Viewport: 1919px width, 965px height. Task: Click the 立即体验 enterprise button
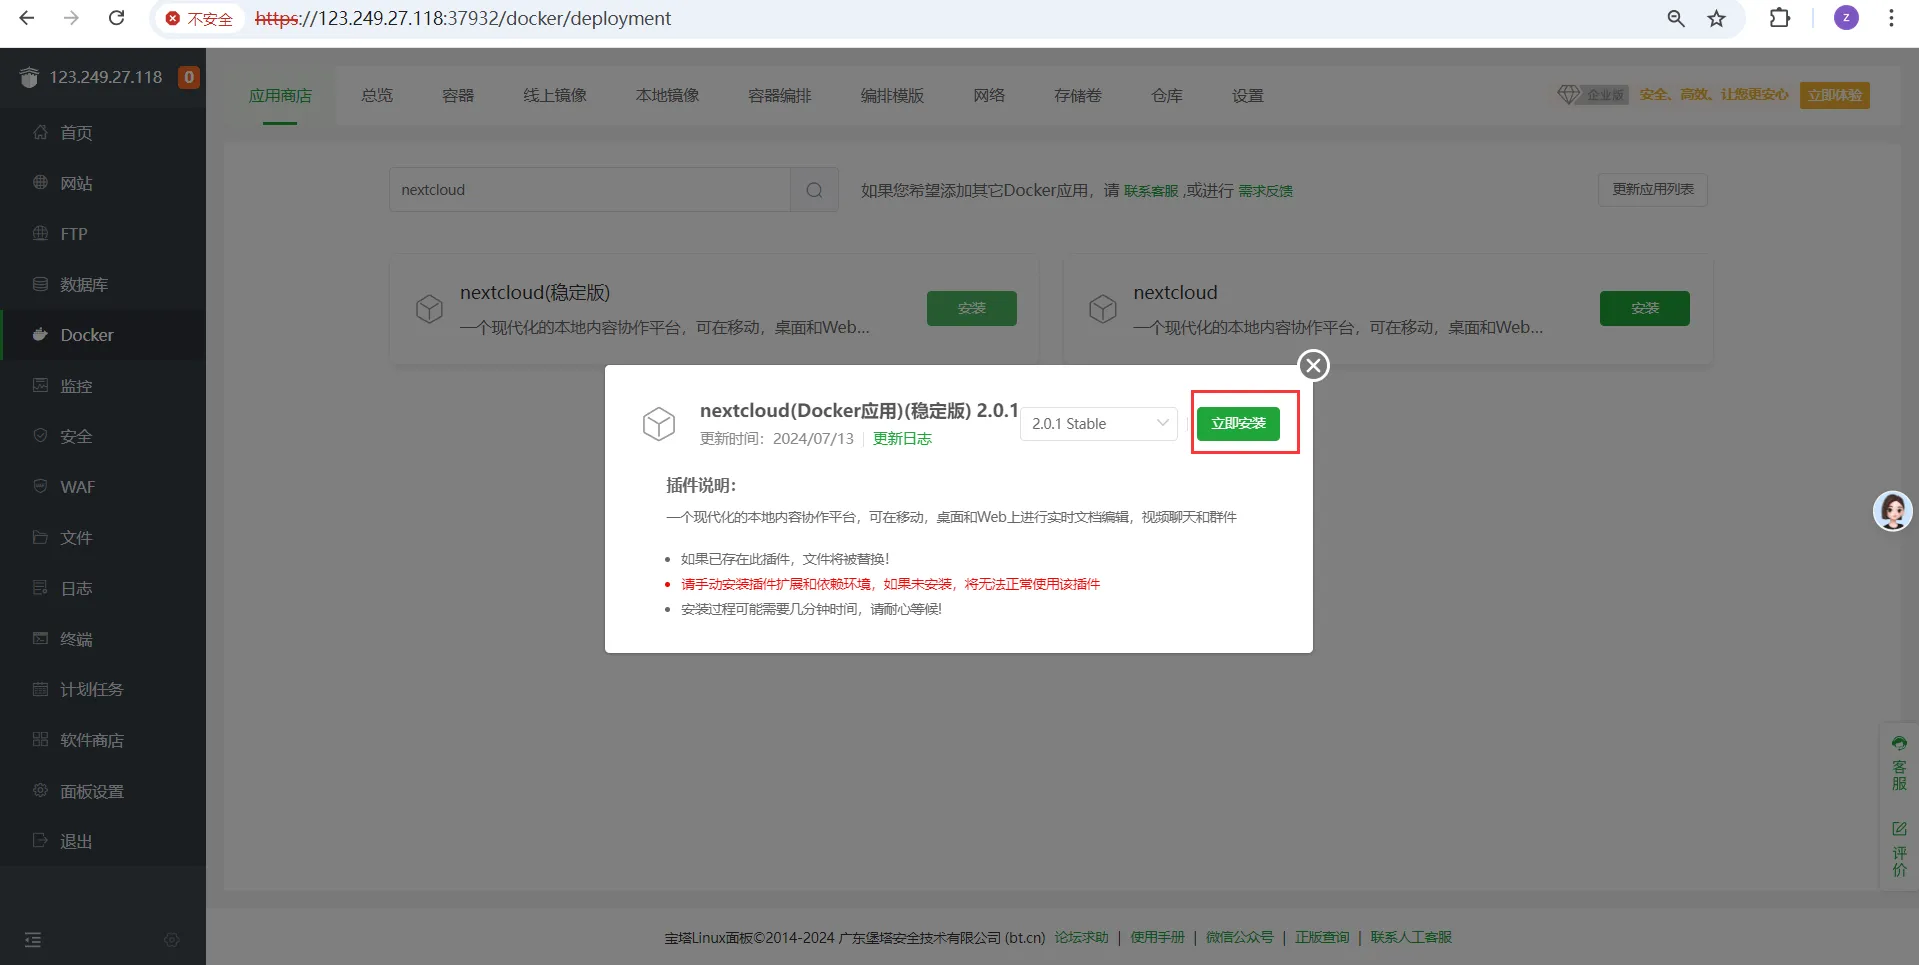point(1835,95)
